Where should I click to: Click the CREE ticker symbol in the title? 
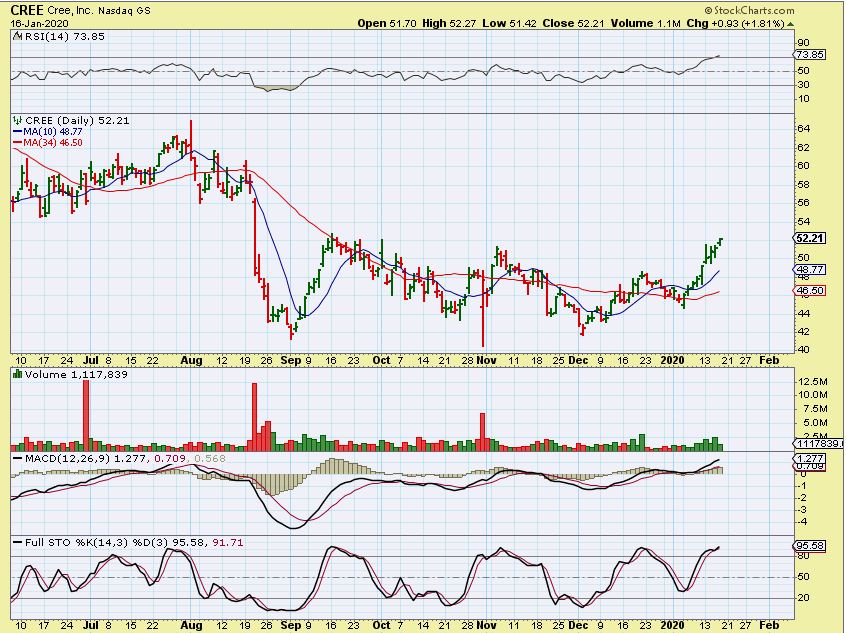click(27, 10)
